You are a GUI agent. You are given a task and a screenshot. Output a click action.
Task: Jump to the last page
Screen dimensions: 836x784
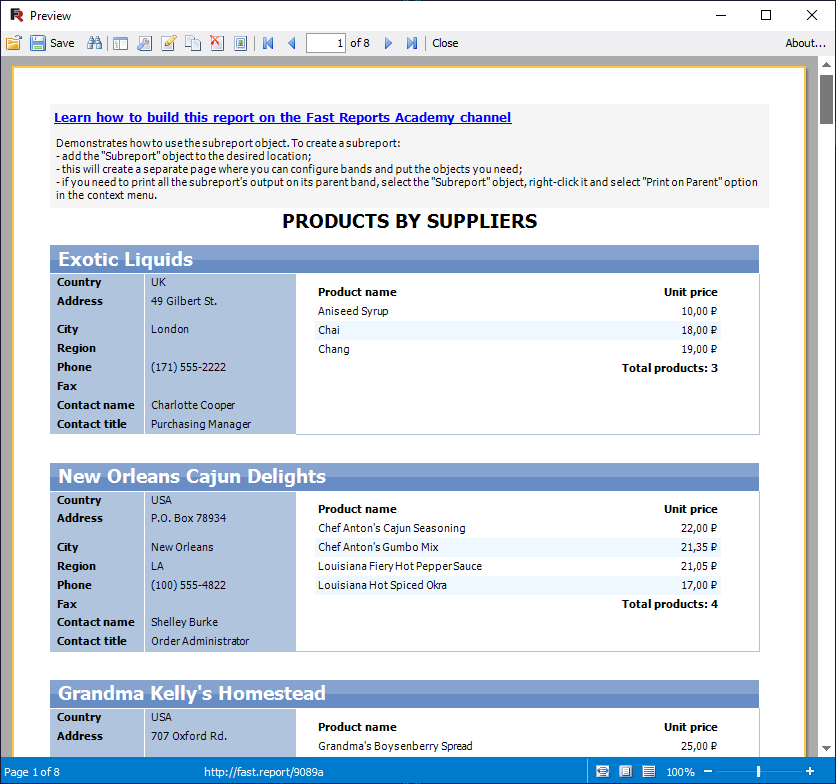point(412,43)
